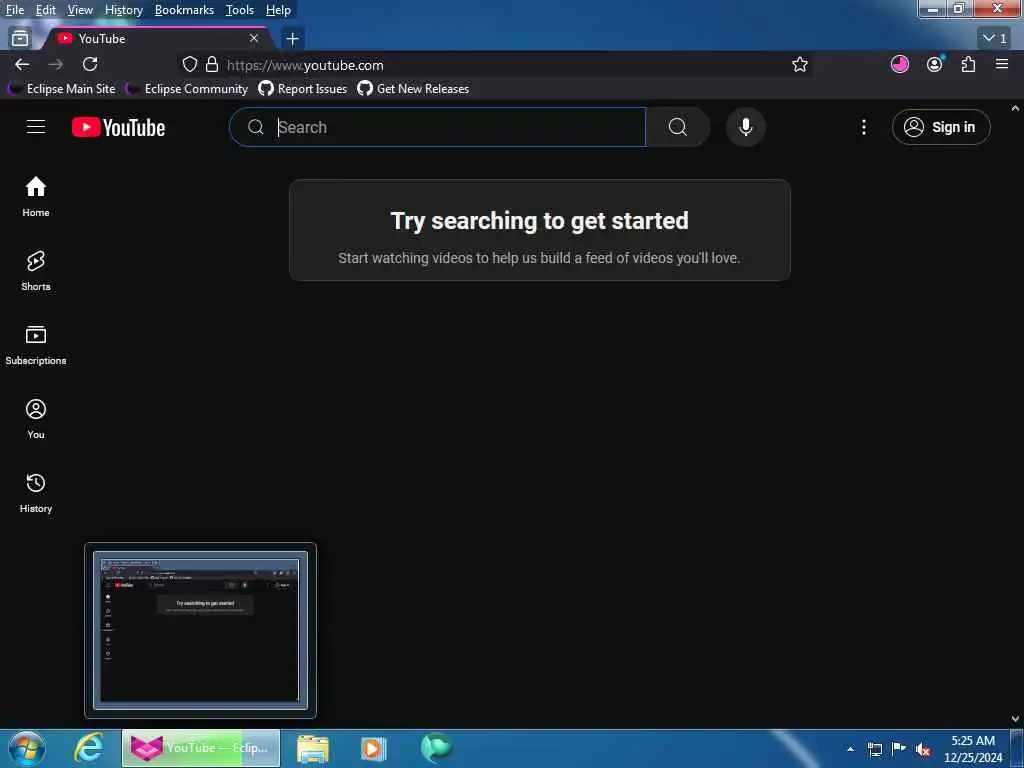Click the Action Center flag icon
The width and height of the screenshot is (1024, 768).
(899, 749)
